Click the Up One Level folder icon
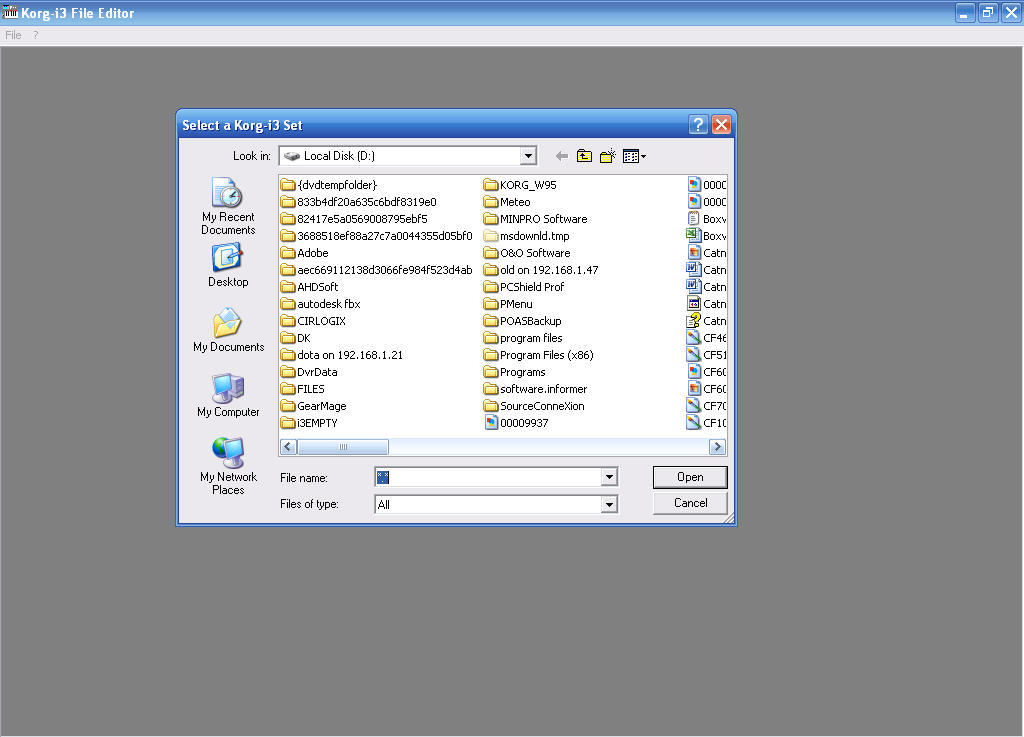1024x737 pixels. click(x=585, y=156)
